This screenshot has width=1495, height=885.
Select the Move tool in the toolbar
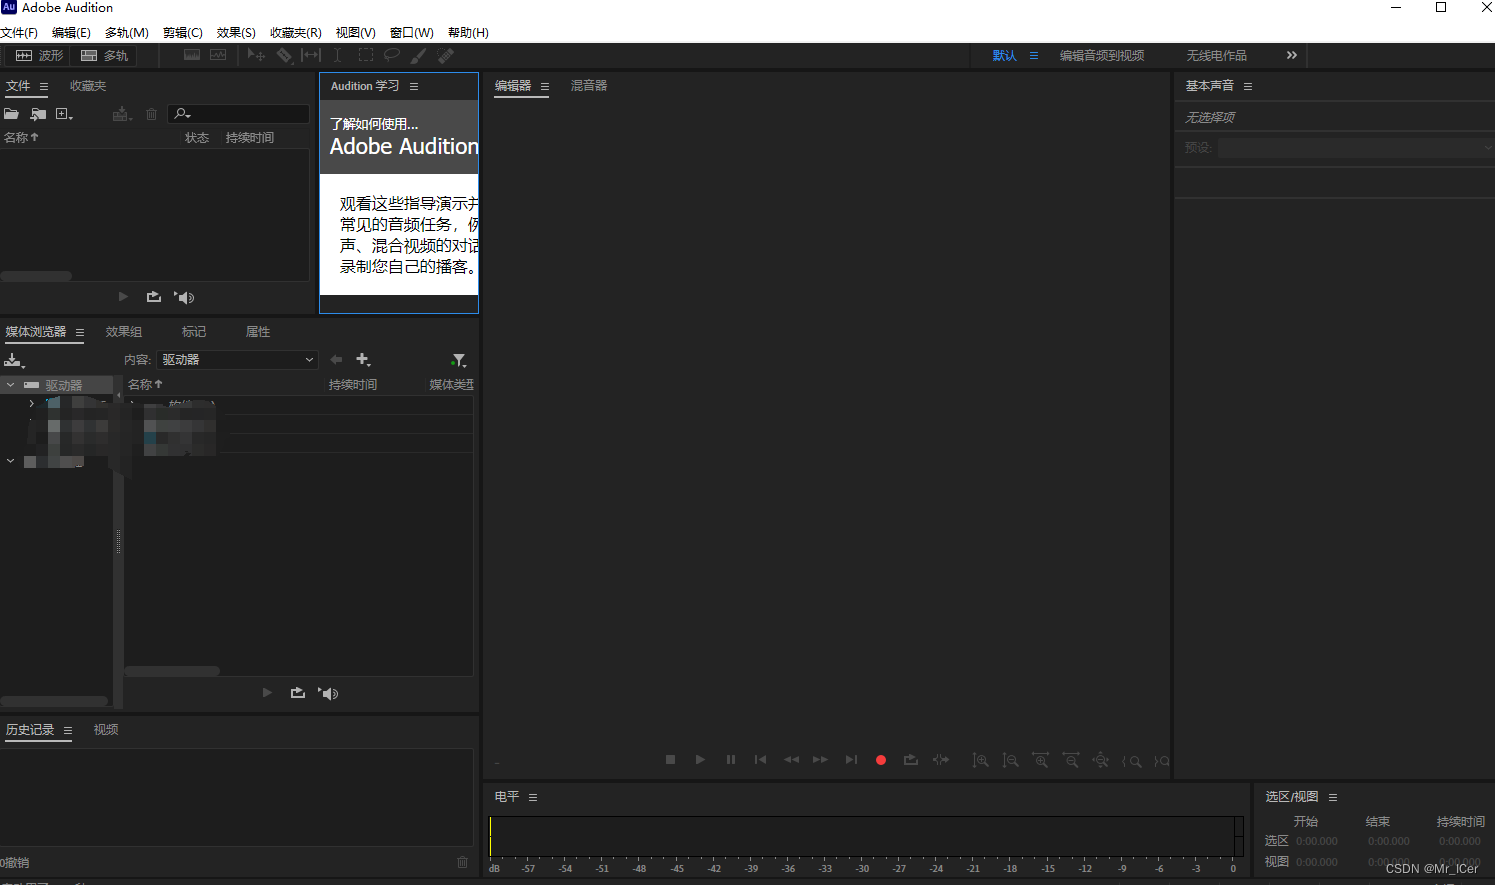(256, 56)
